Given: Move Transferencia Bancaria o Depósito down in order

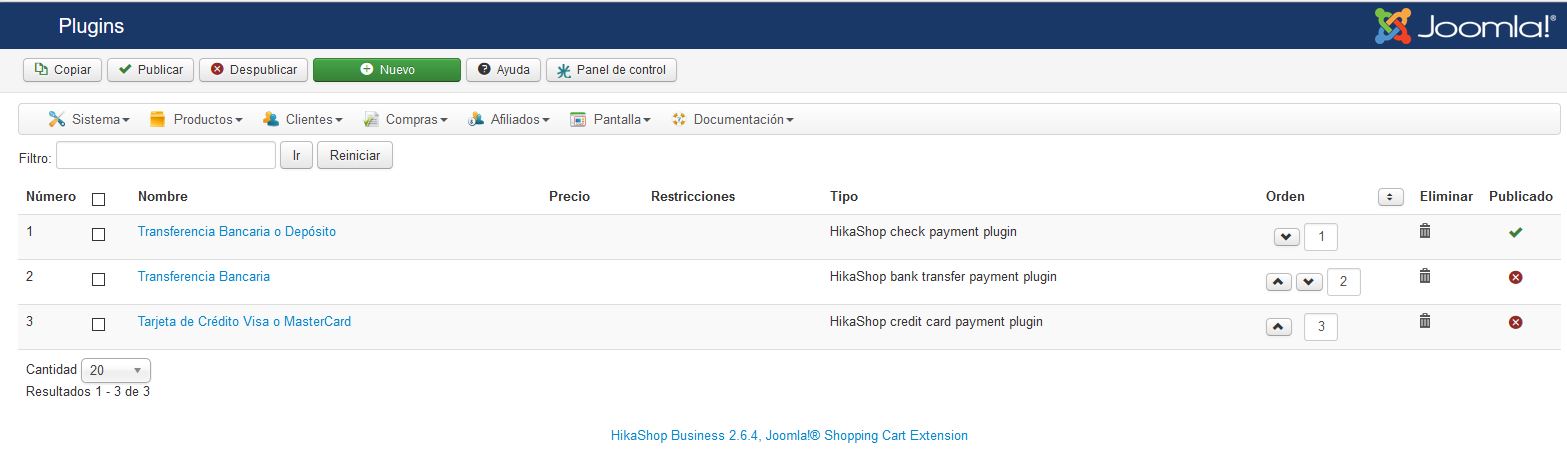Looking at the screenshot, I should click(1286, 237).
